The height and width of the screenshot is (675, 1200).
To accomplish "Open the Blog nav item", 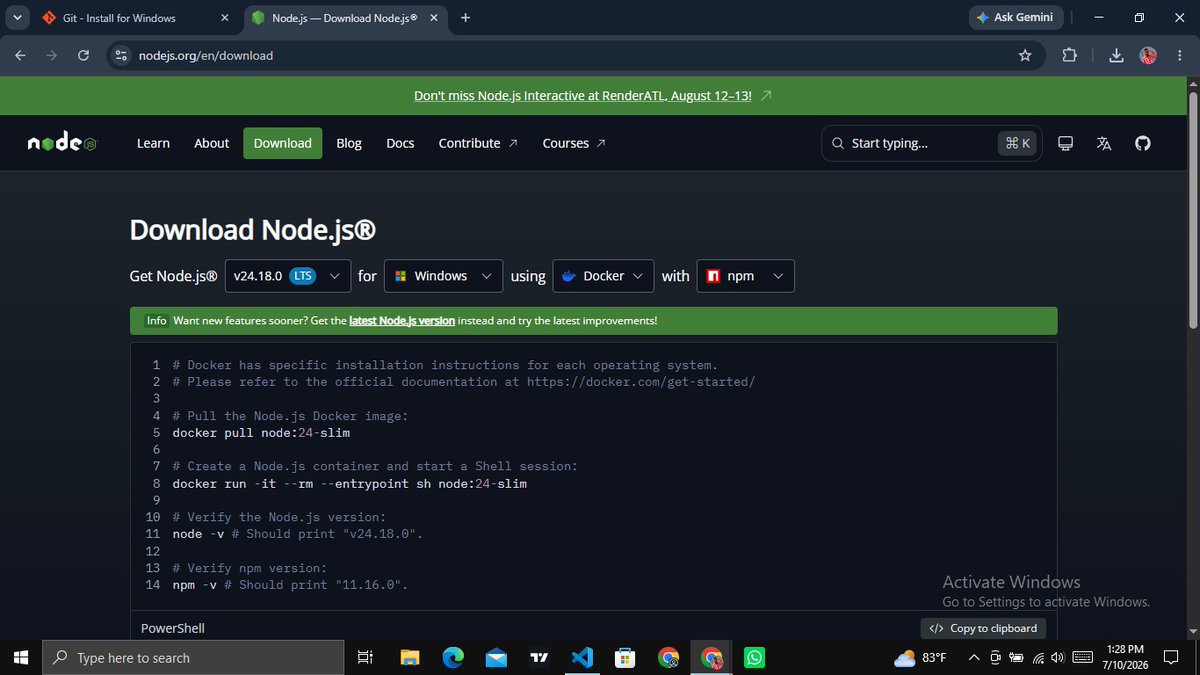I will point(349,143).
